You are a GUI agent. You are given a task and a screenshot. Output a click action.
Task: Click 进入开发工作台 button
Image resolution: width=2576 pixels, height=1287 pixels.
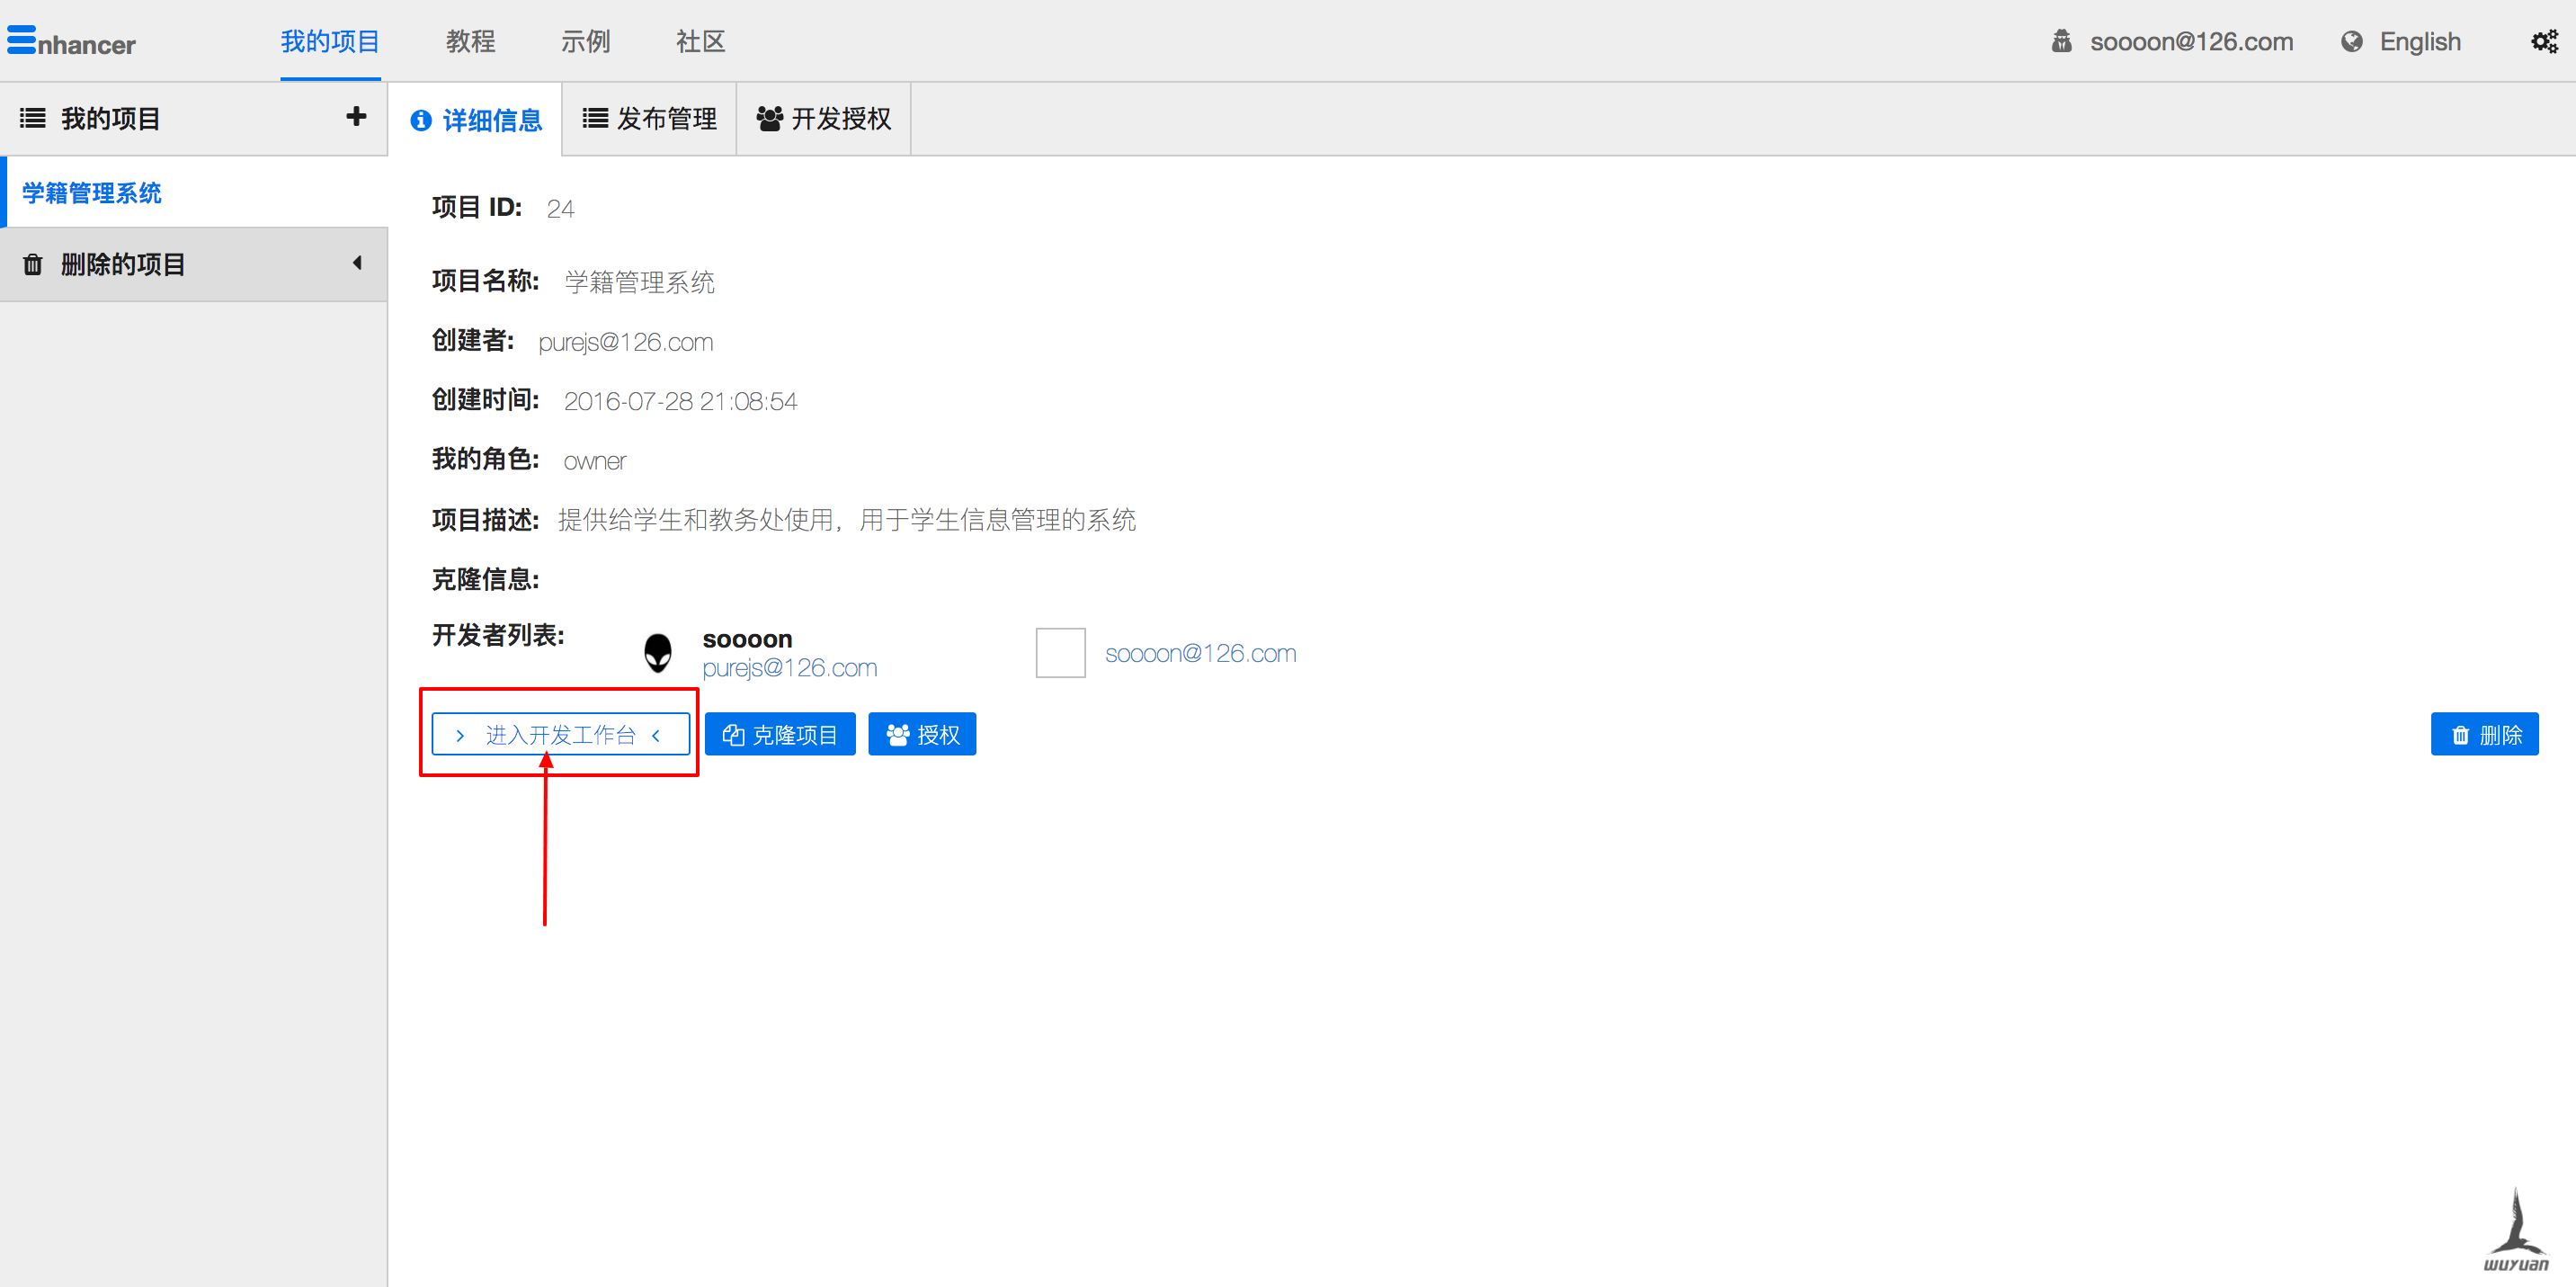(560, 735)
